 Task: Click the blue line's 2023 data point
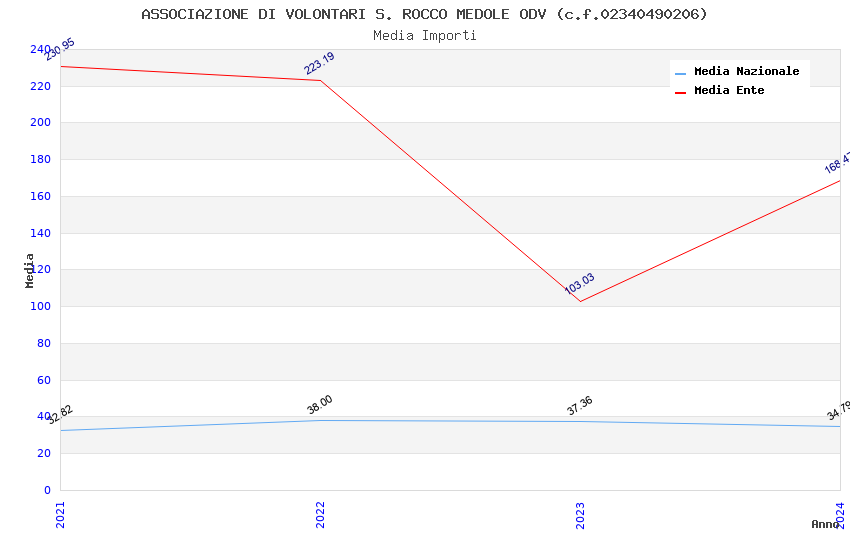tap(580, 422)
